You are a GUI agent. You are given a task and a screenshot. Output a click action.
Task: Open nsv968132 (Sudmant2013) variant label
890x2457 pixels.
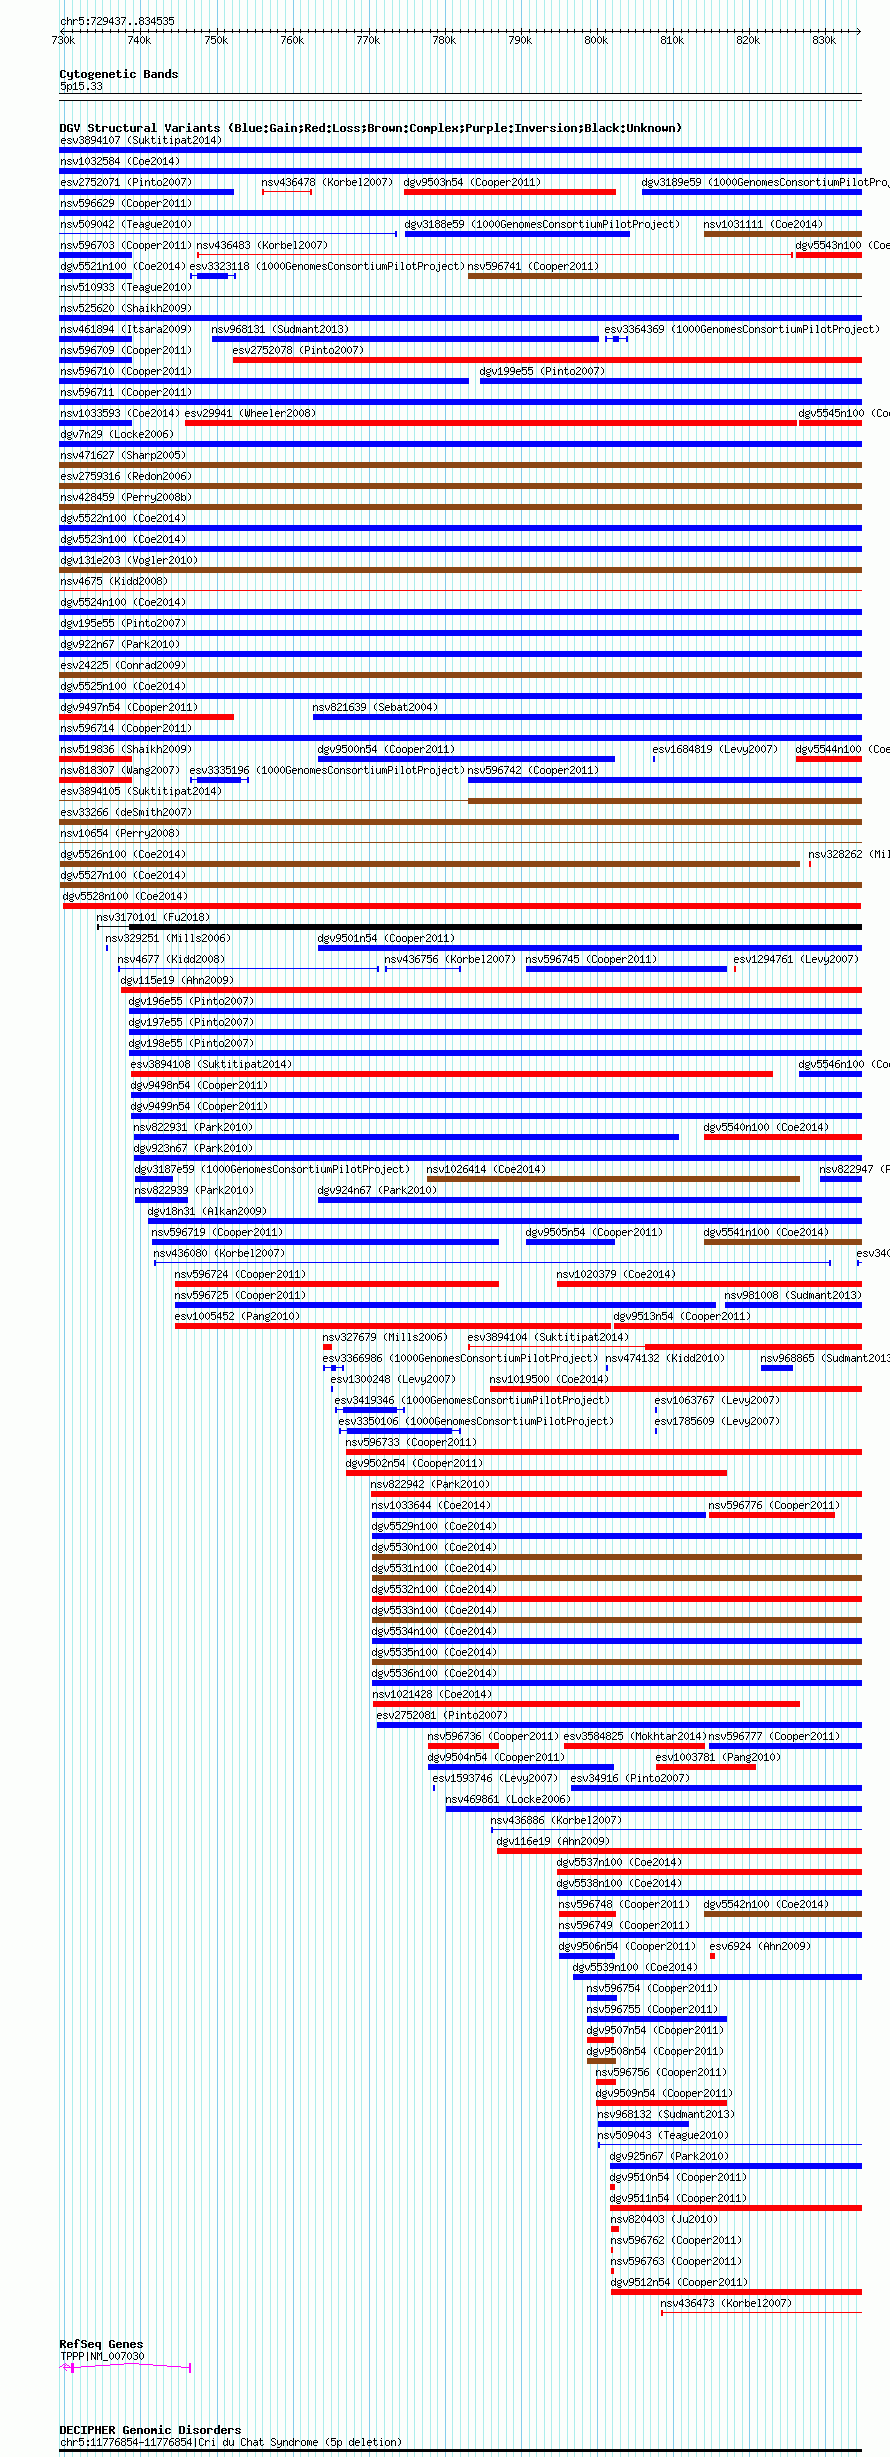click(x=666, y=2114)
